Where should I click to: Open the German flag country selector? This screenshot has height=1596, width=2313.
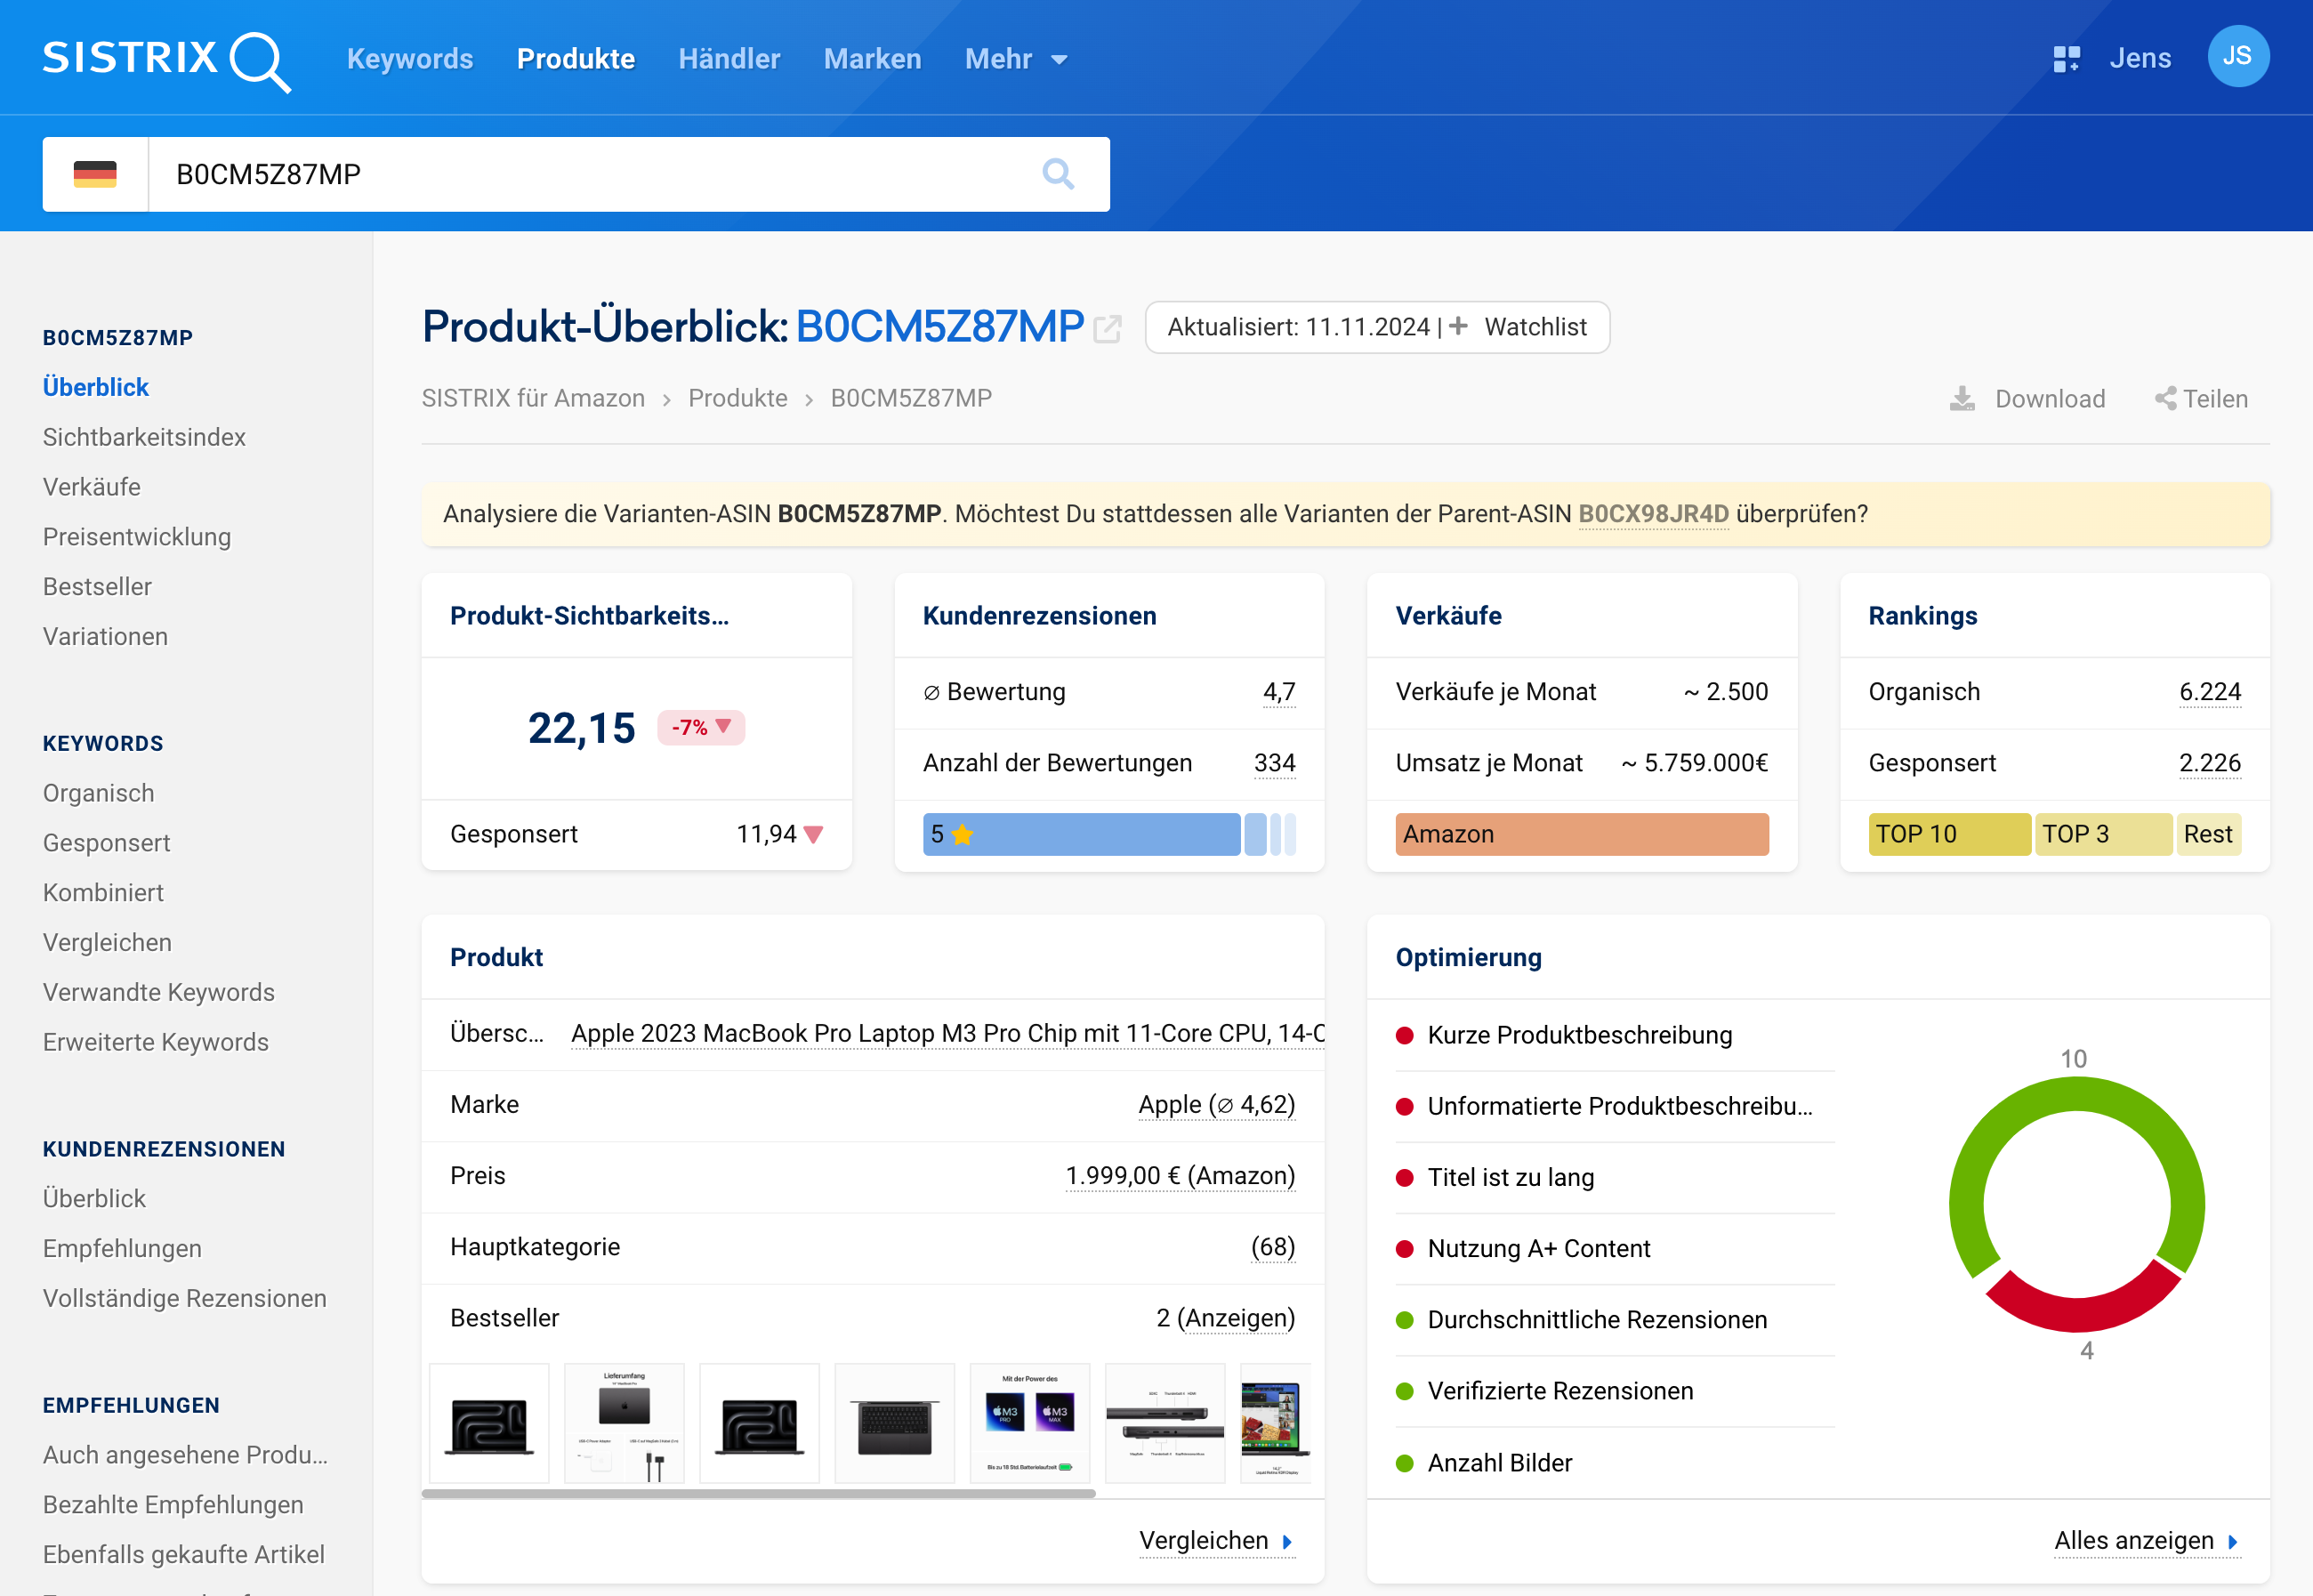[95, 174]
